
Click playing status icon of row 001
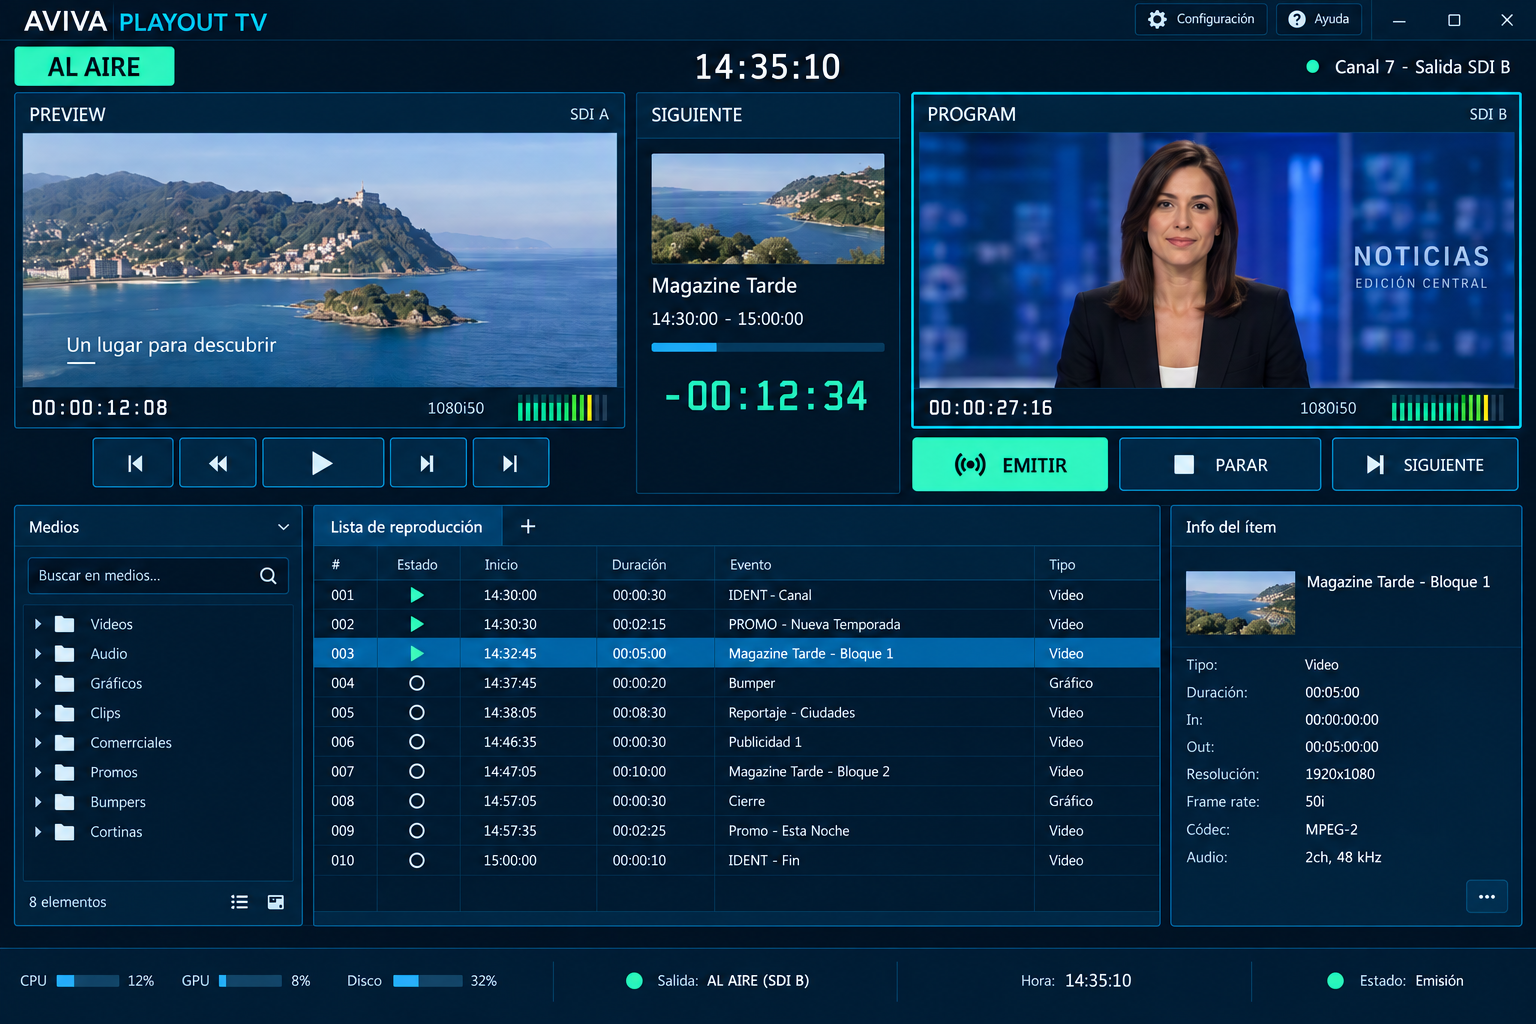(x=417, y=595)
